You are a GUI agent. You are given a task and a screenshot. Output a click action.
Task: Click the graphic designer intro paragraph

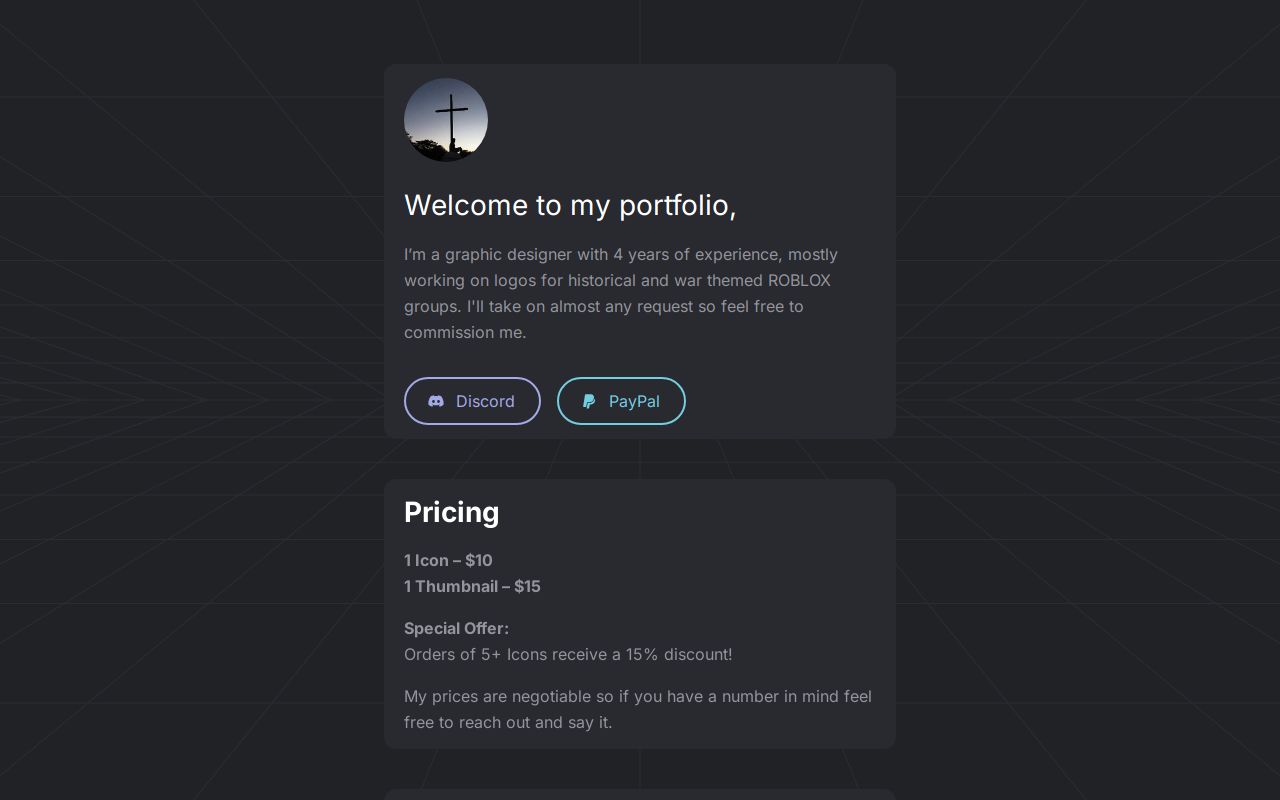(x=620, y=293)
